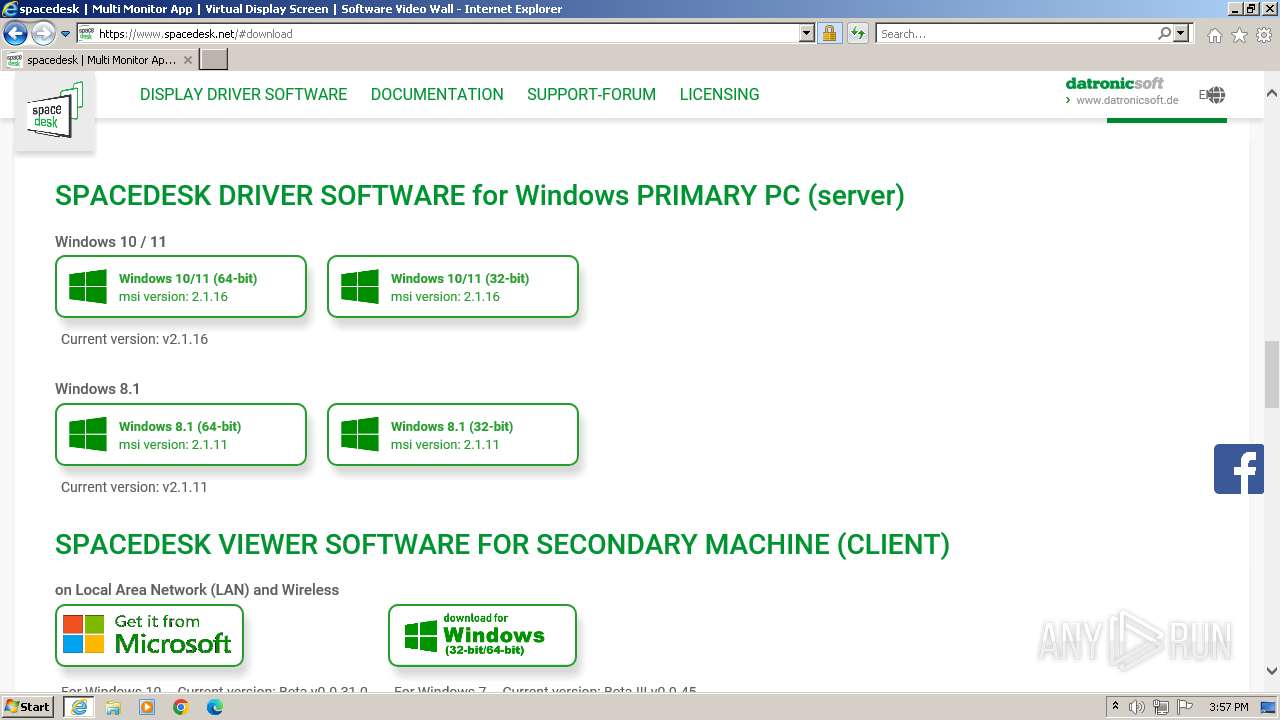Image resolution: width=1280 pixels, height=720 pixels.
Task: Download Windows 8.1 (32-bit) driver
Action: [x=453, y=435]
